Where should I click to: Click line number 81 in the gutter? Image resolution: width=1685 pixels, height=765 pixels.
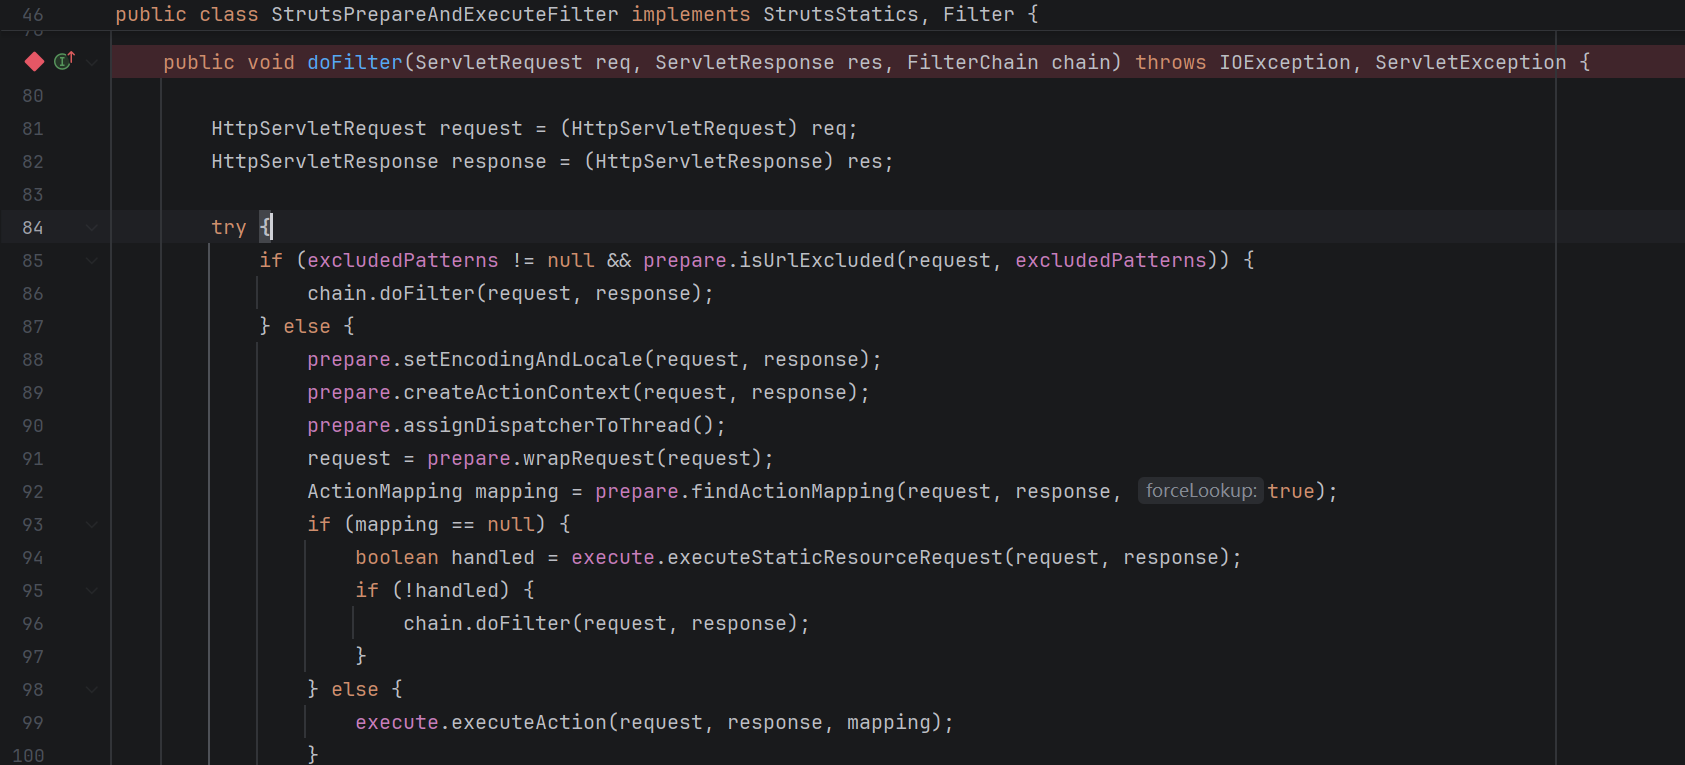pyautogui.click(x=33, y=129)
